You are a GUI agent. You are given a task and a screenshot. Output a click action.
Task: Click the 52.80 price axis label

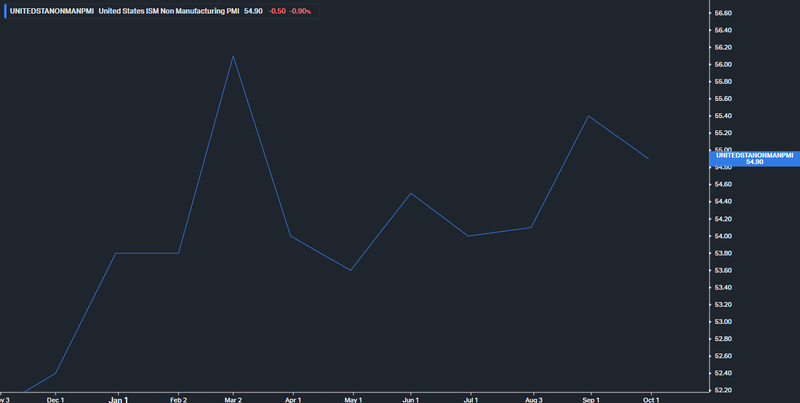[x=723, y=339]
